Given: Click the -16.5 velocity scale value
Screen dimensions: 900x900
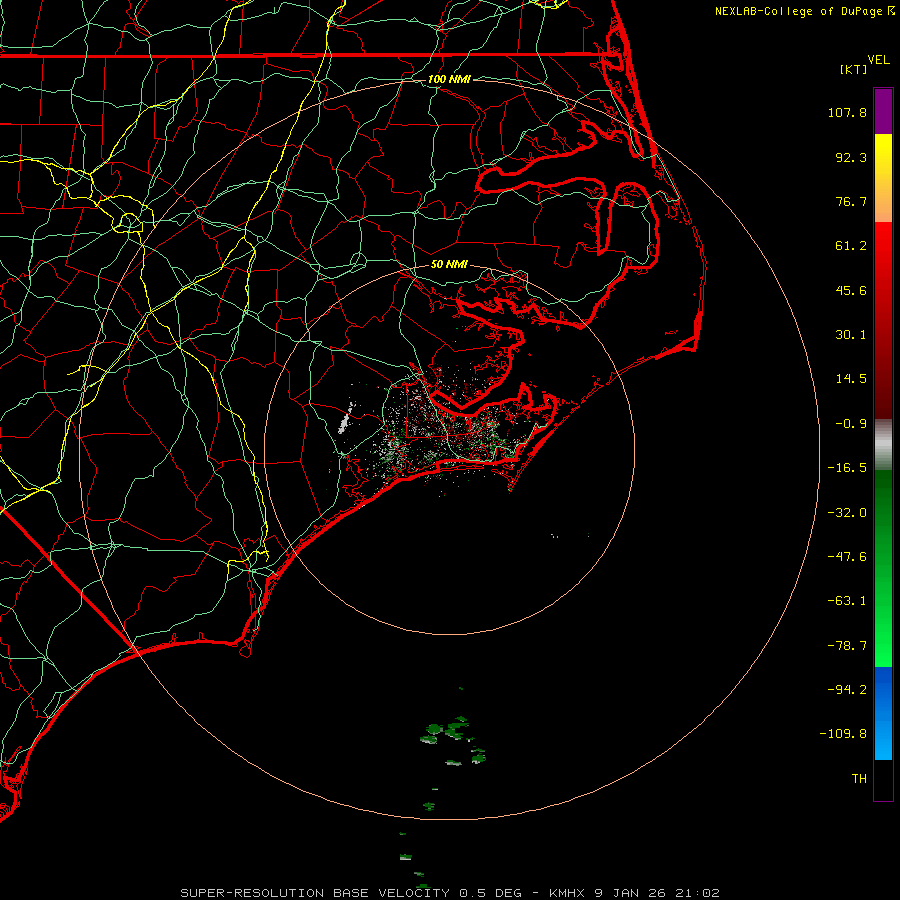Looking at the screenshot, I should [x=847, y=468].
